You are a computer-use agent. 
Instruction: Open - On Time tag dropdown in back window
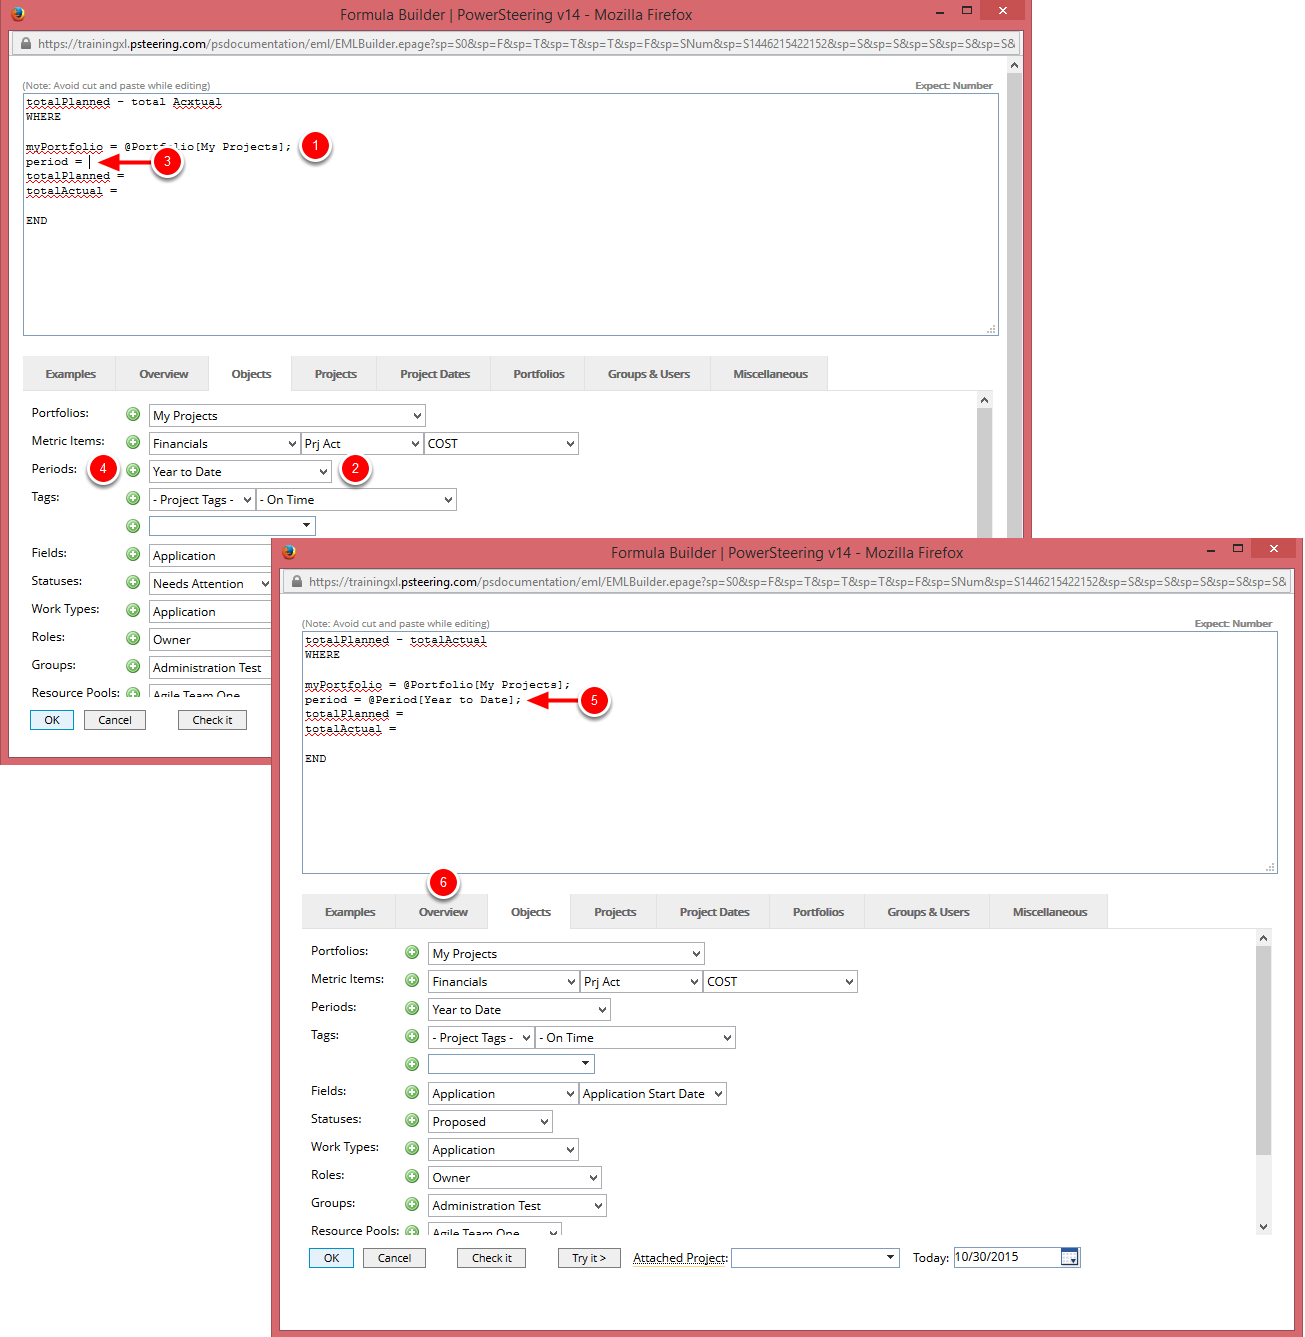coord(357,500)
